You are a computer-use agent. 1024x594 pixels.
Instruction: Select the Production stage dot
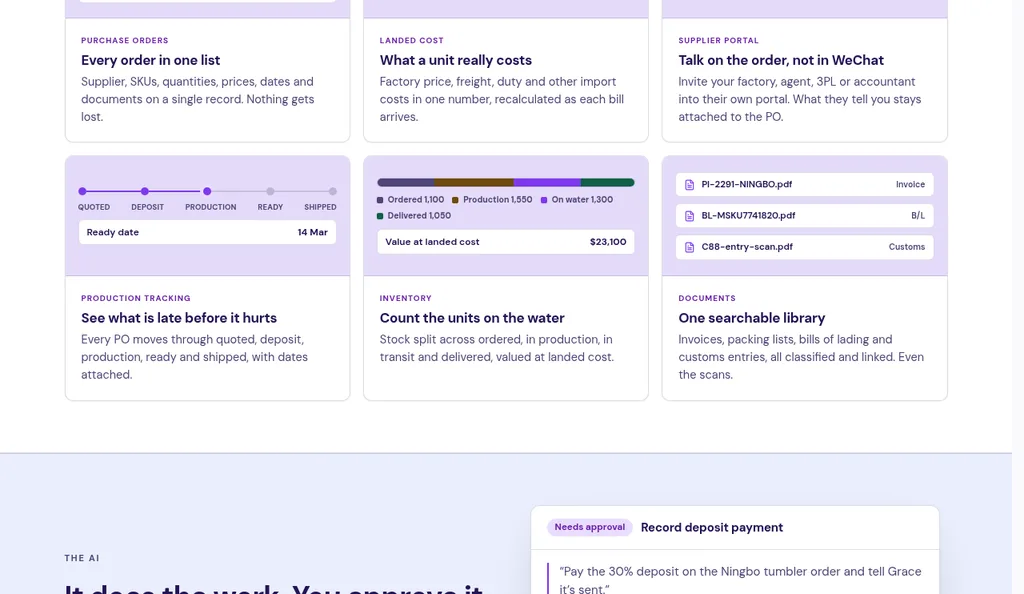pyautogui.click(x=207, y=191)
